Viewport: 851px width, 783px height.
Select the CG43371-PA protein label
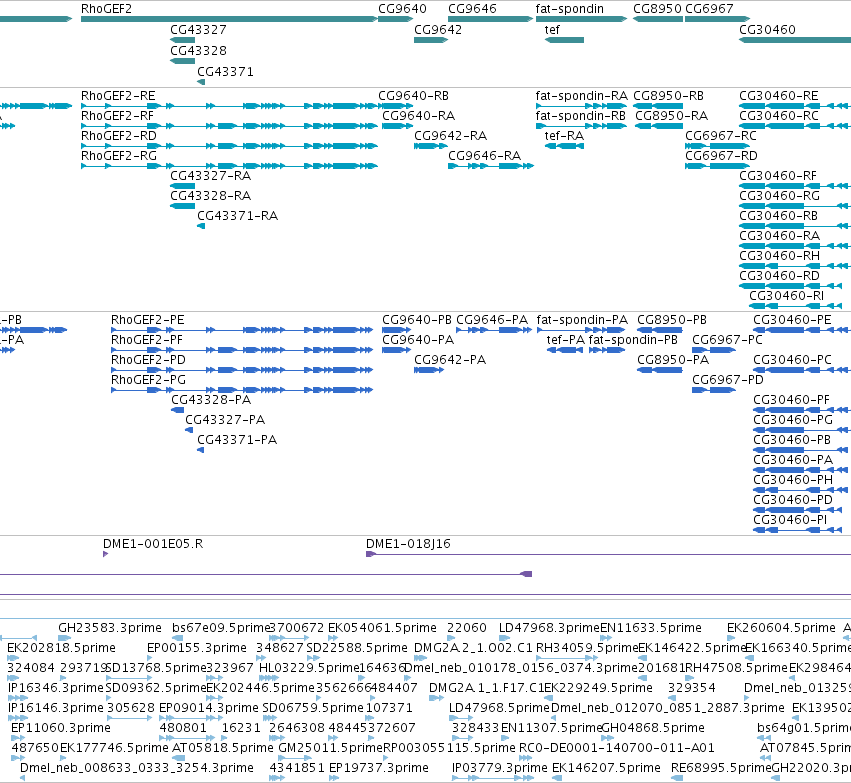pyautogui.click(x=237, y=440)
